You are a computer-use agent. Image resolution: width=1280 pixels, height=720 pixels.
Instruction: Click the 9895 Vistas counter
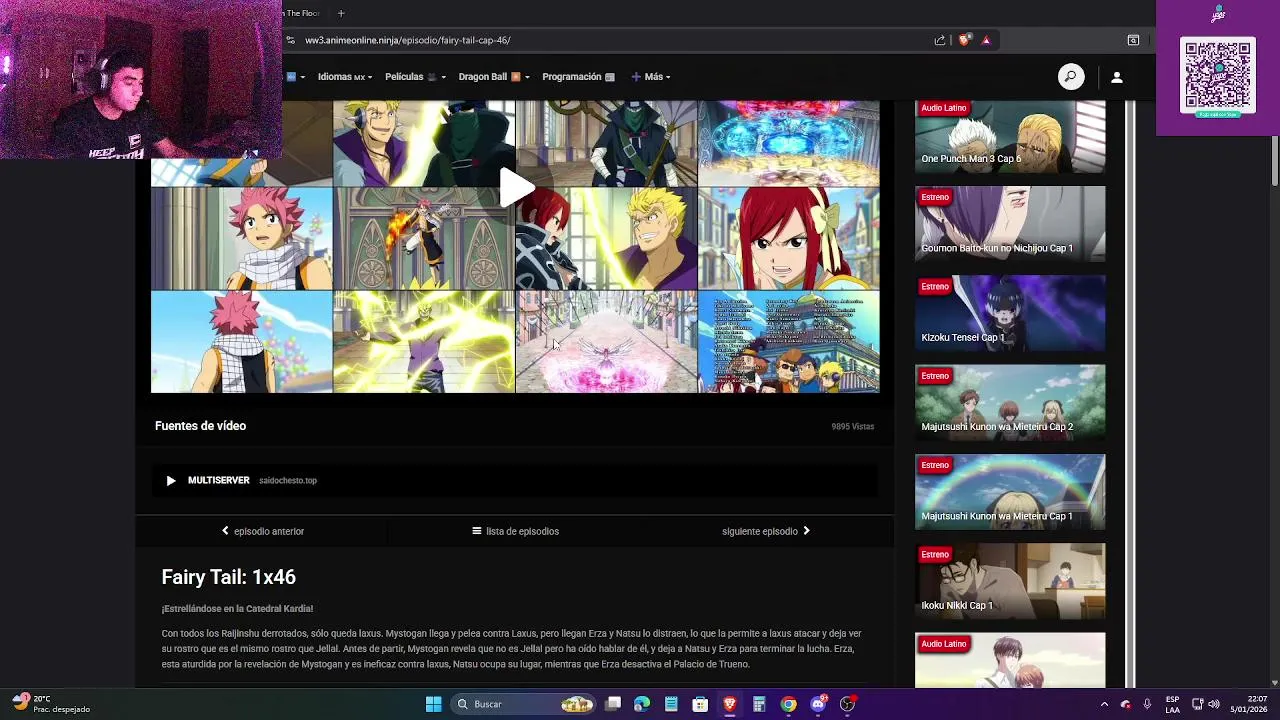click(x=853, y=427)
